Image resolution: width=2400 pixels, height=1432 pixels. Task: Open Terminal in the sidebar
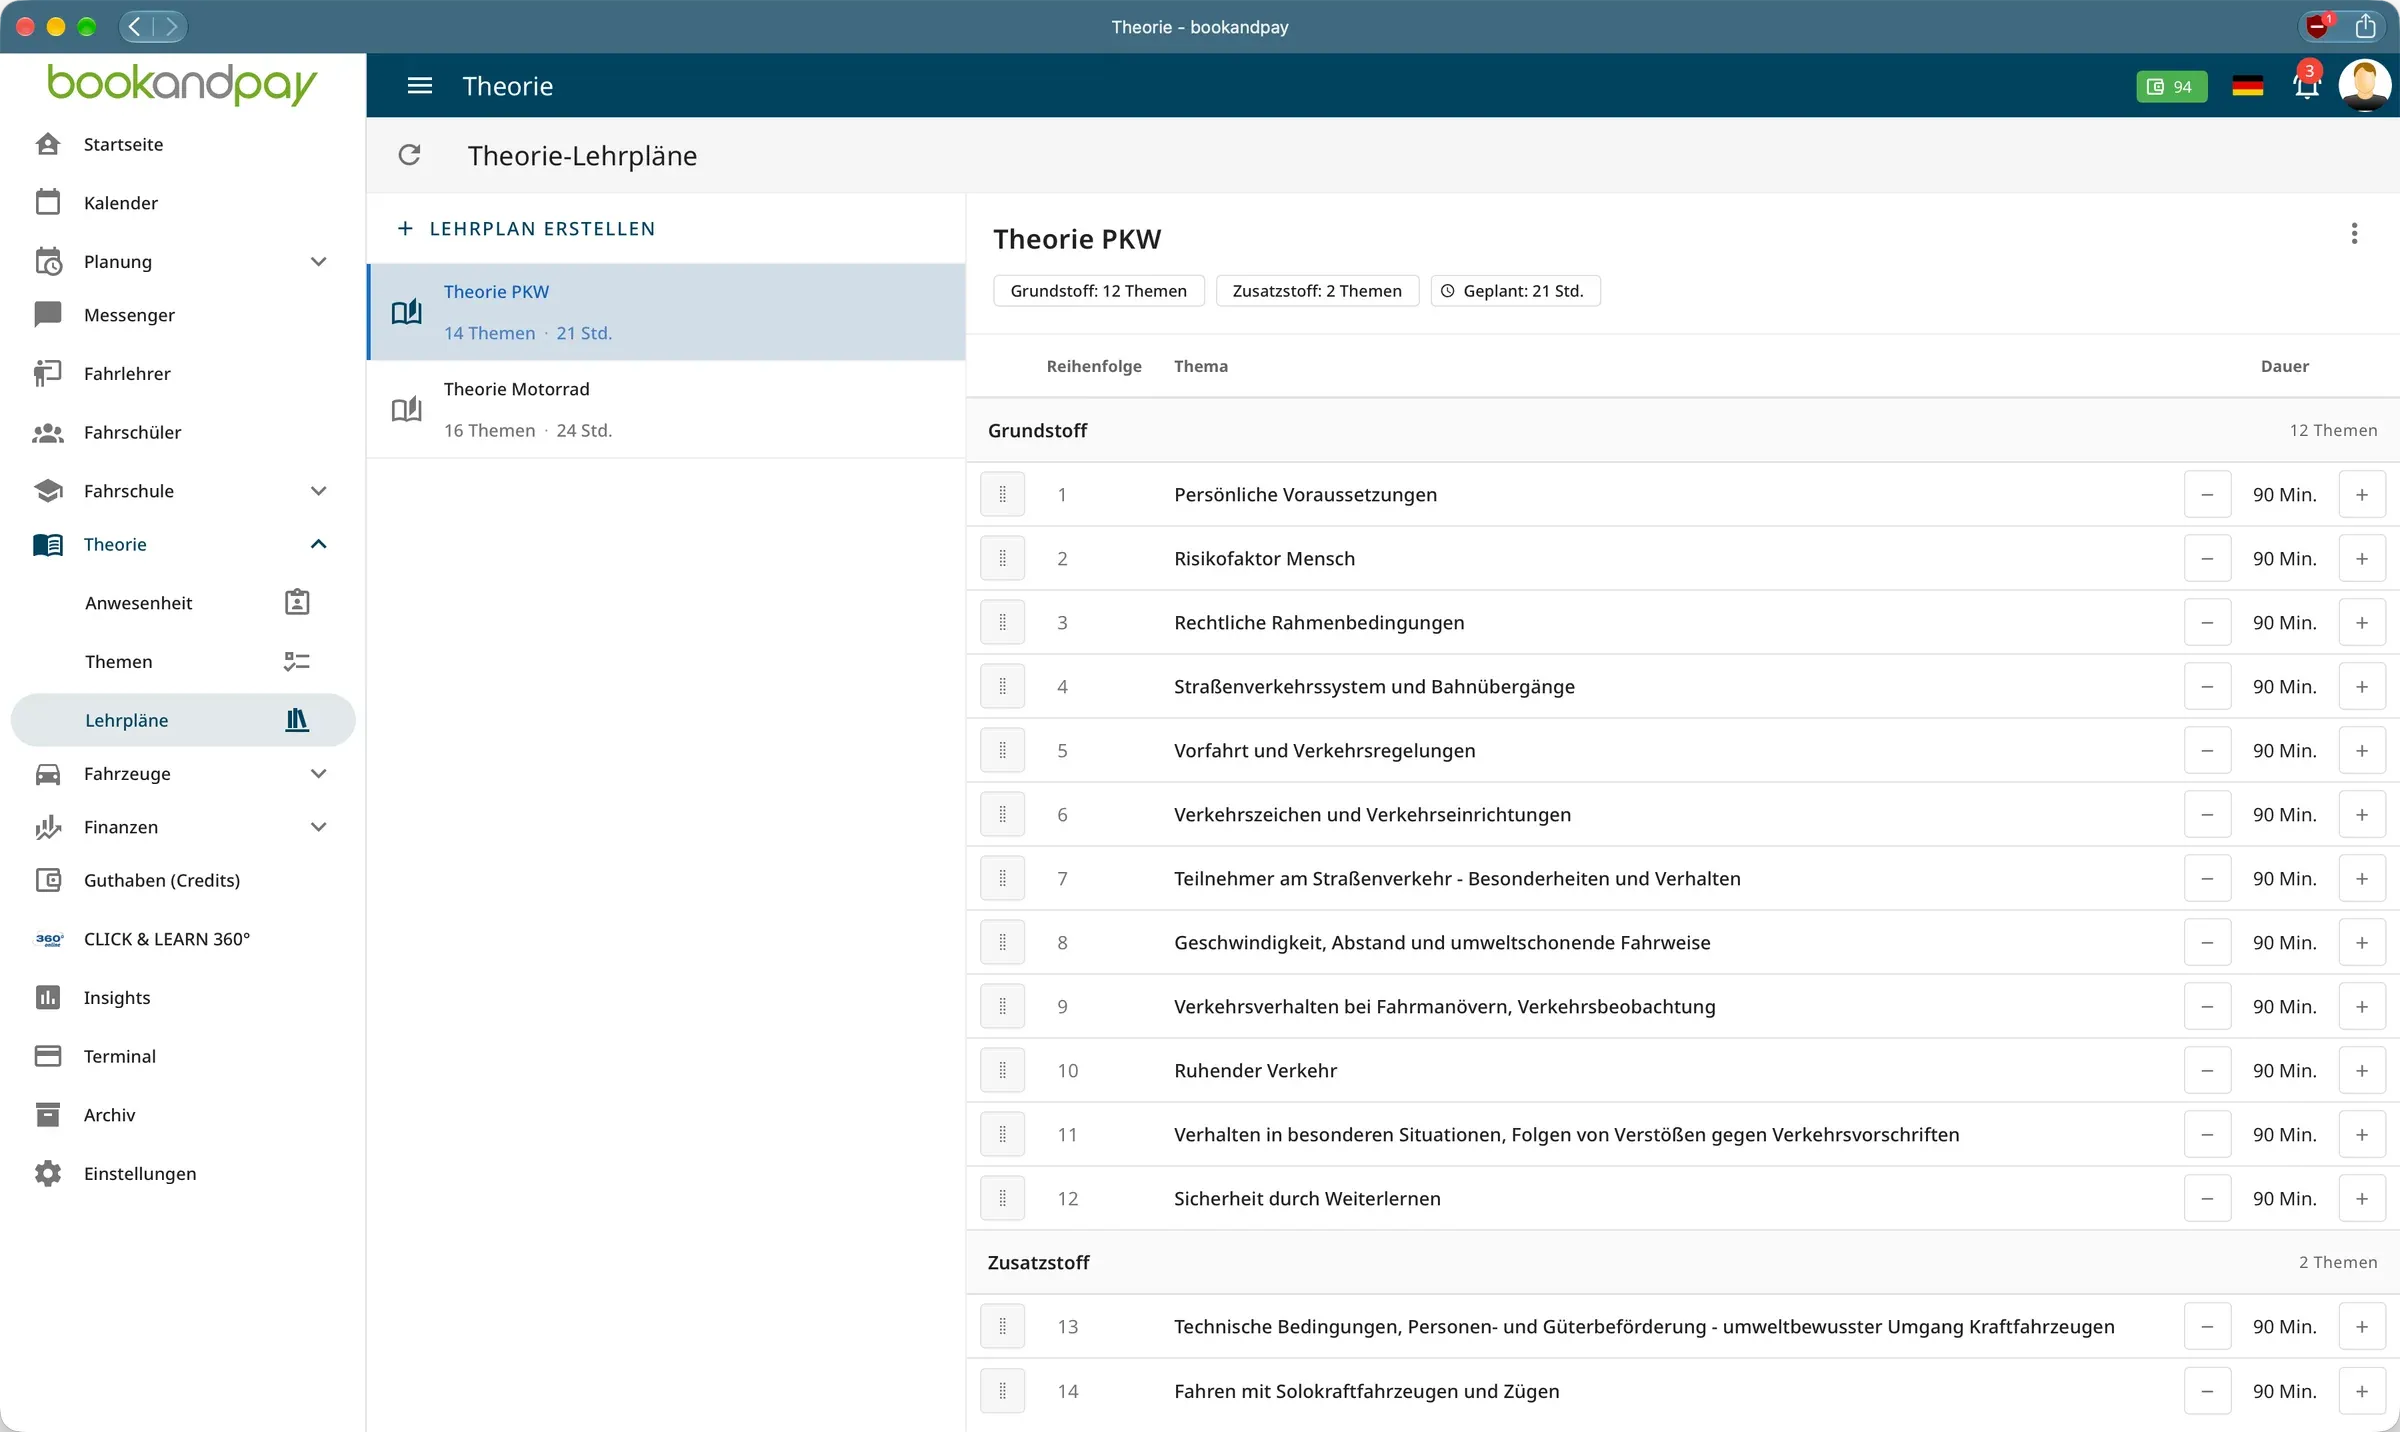tap(183, 1056)
